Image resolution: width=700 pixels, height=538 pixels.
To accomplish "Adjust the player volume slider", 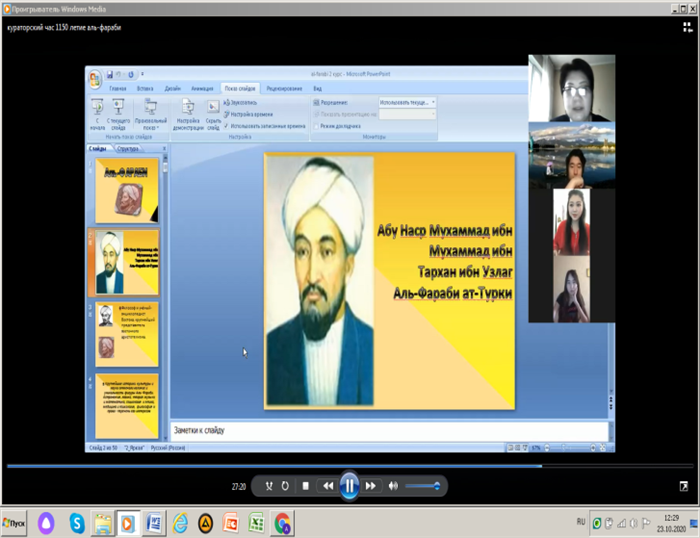I will [423, 486].
